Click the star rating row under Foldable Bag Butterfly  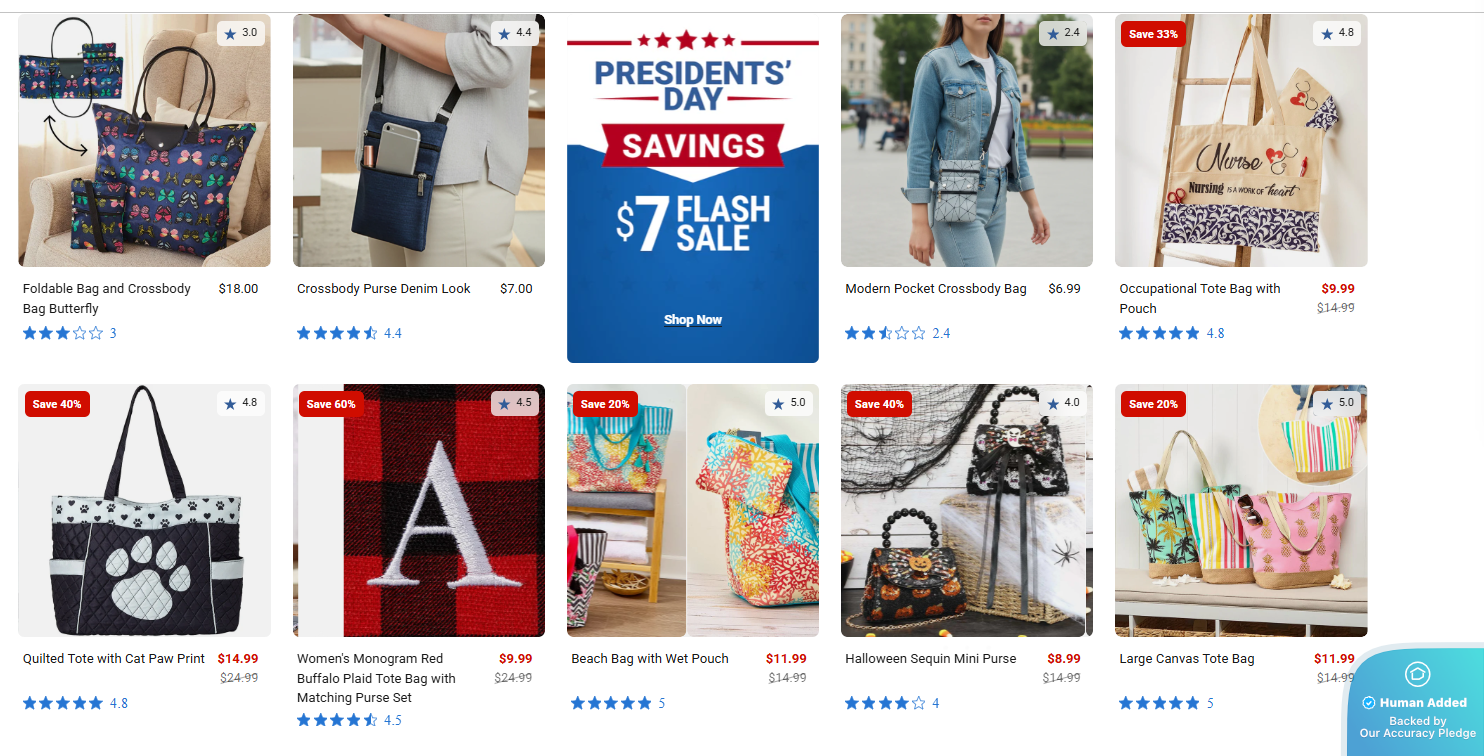coord(70,333)
